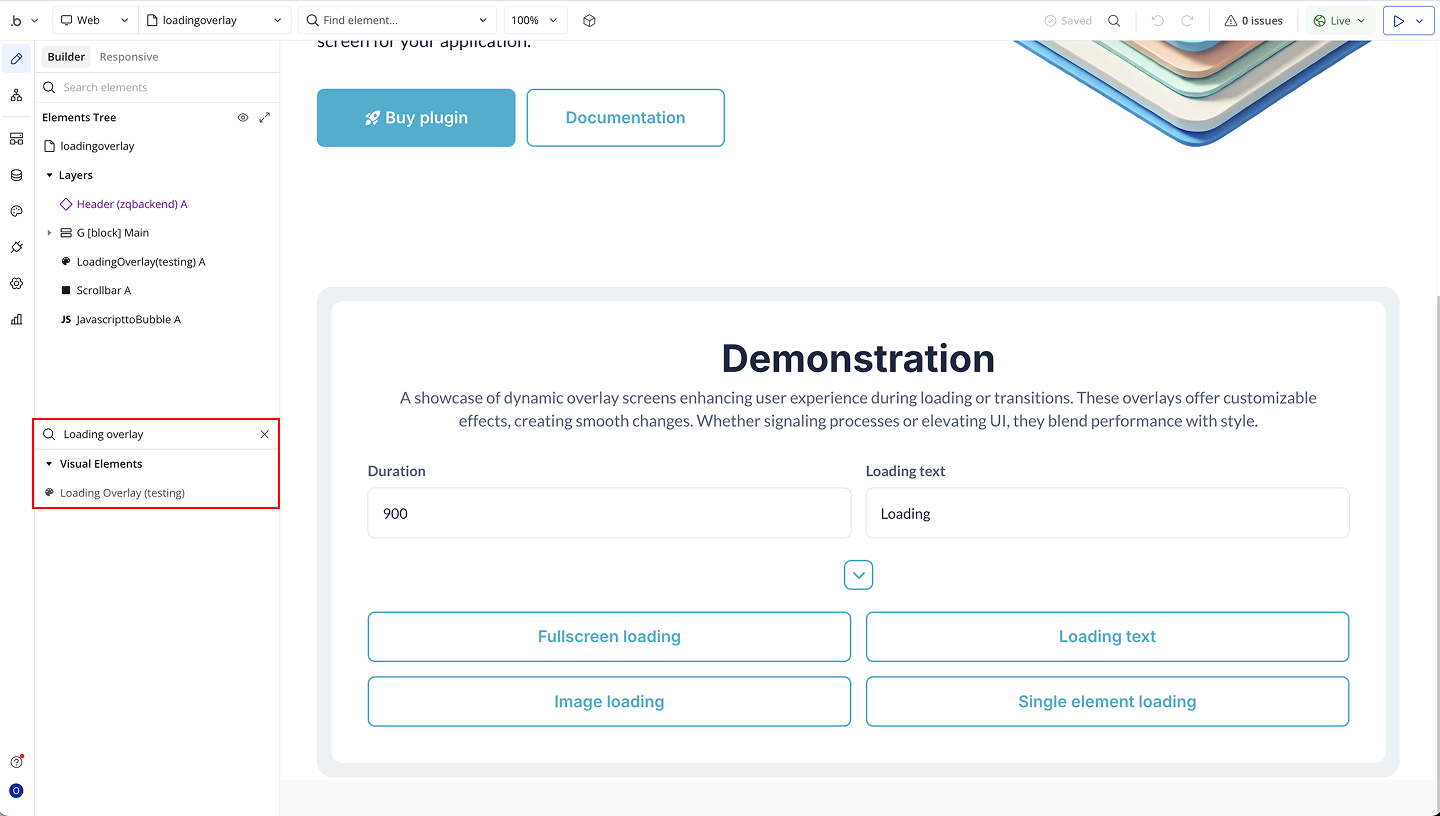Click the Image loading button
This screenshot has width=1440, height=816.
[609, 702]
